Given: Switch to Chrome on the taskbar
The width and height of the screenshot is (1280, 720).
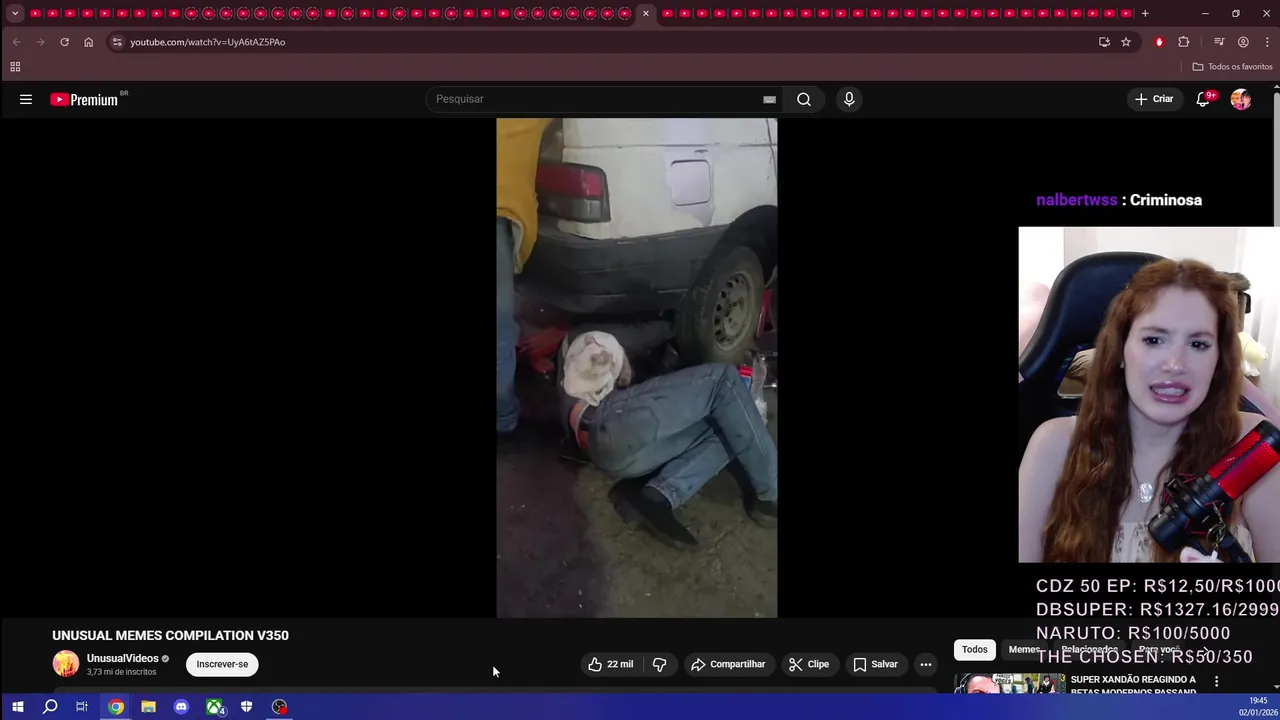Looking at the screenshot, I should point(116,707).
